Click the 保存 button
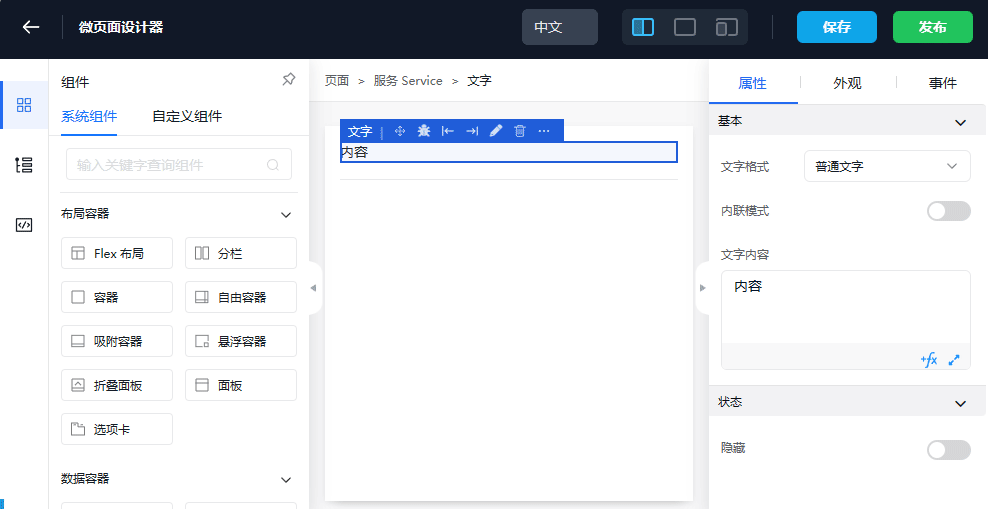 pos(837,27)
